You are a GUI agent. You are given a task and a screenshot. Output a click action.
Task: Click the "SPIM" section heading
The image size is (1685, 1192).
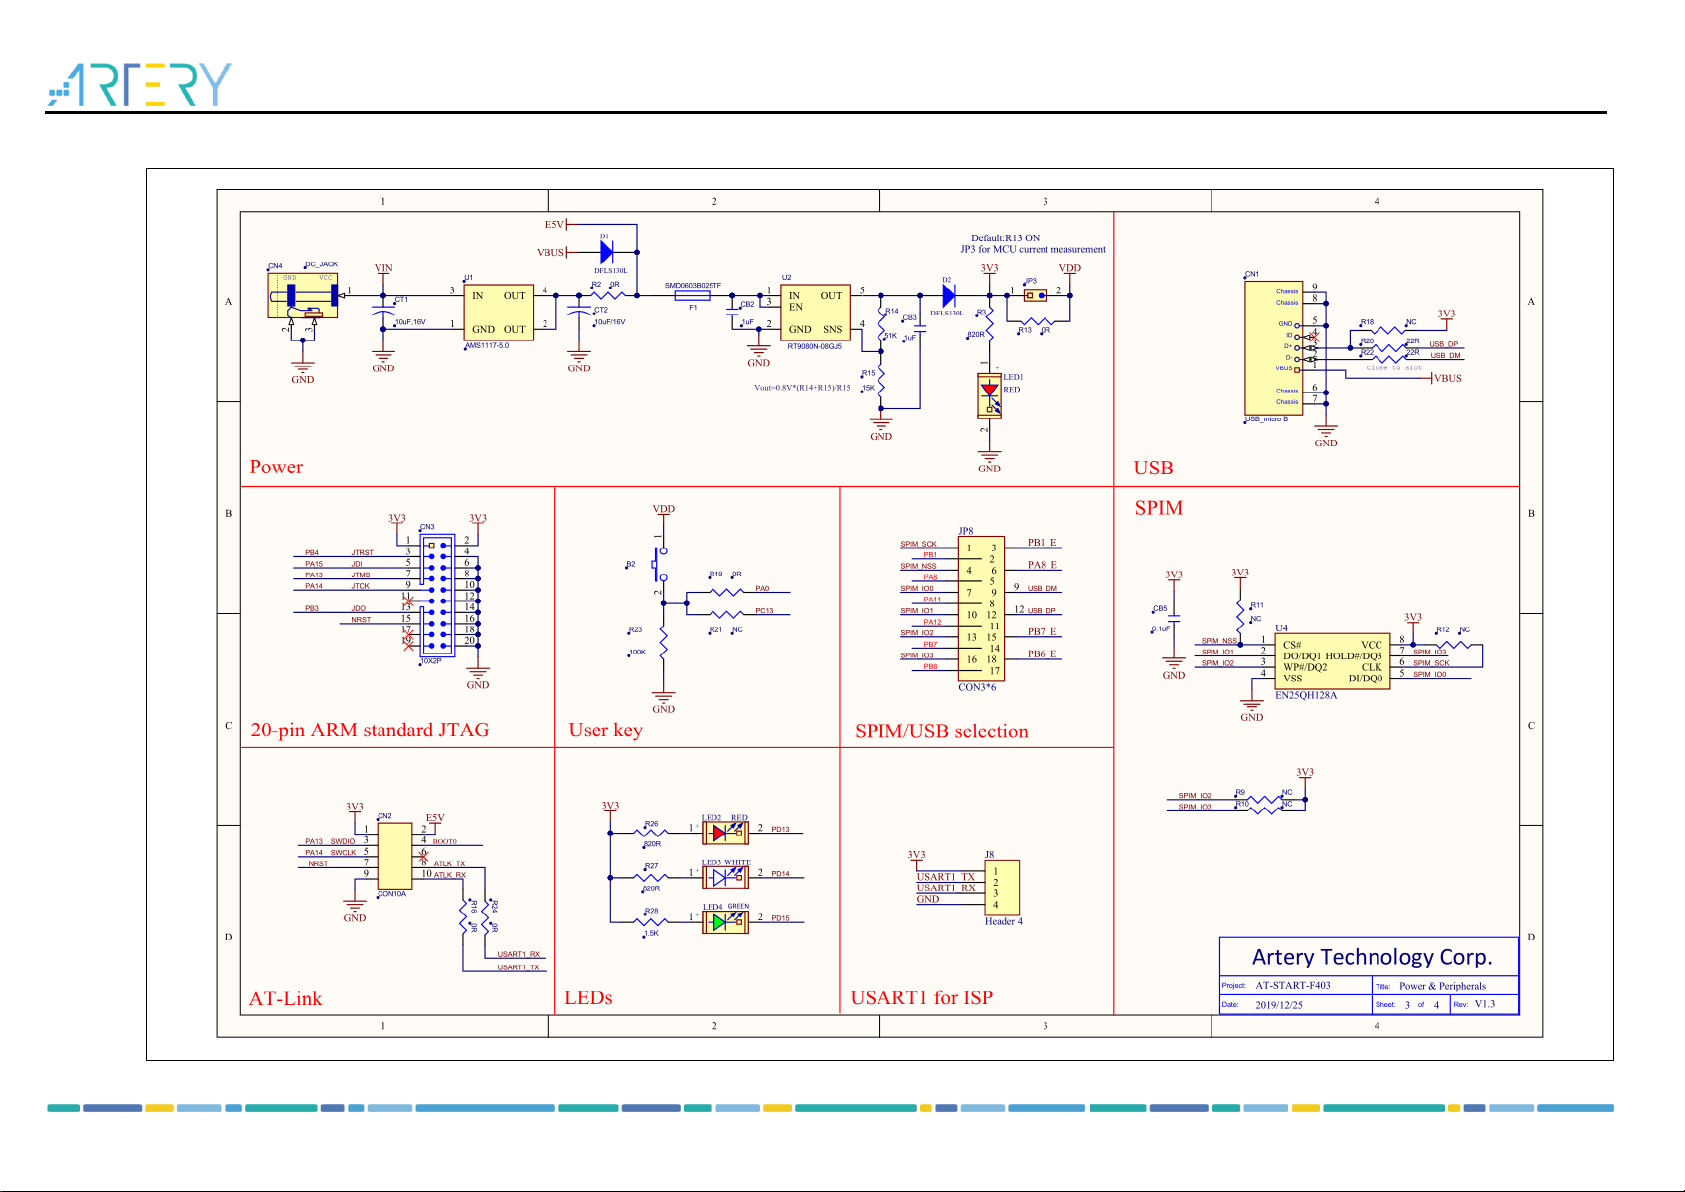[x=1158, y=508]
